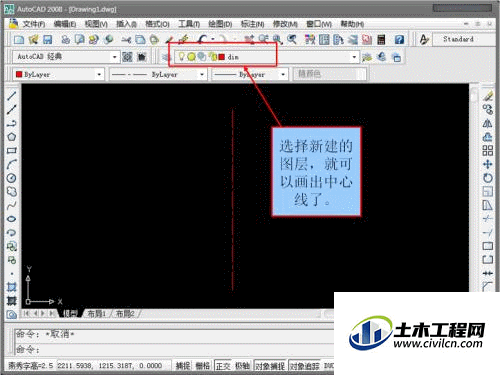Click the vertical scrollbar of drawing area

click(x=474, y=187)
